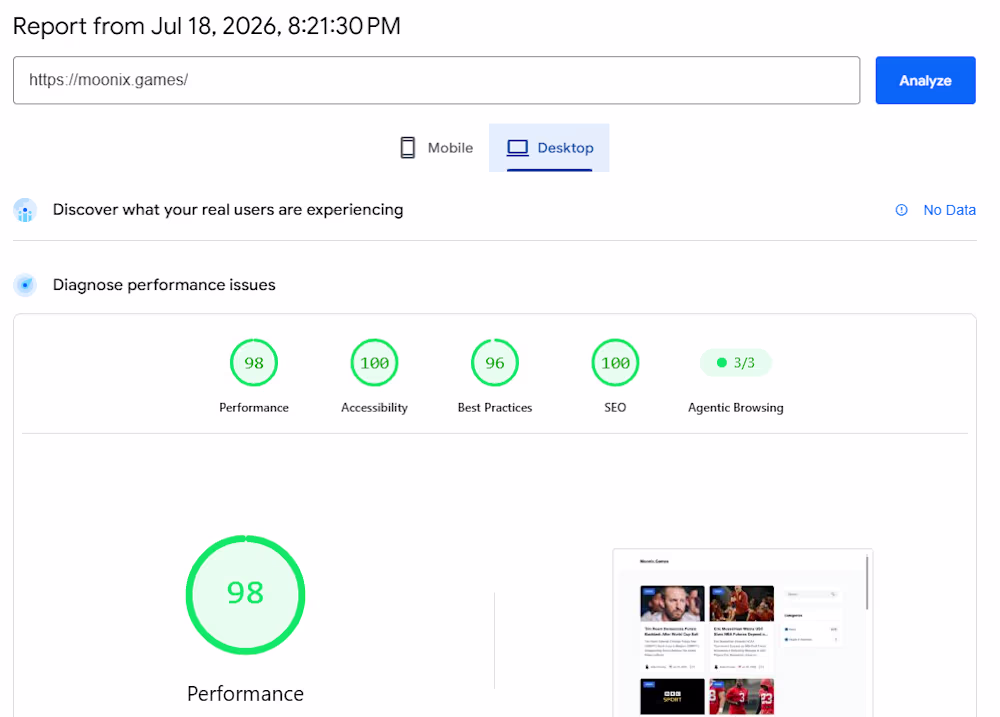This screenshot has height=717, width=1000.
Task: Click the Agentic Browsing 3/3 badge
Action: coord(735,362)
